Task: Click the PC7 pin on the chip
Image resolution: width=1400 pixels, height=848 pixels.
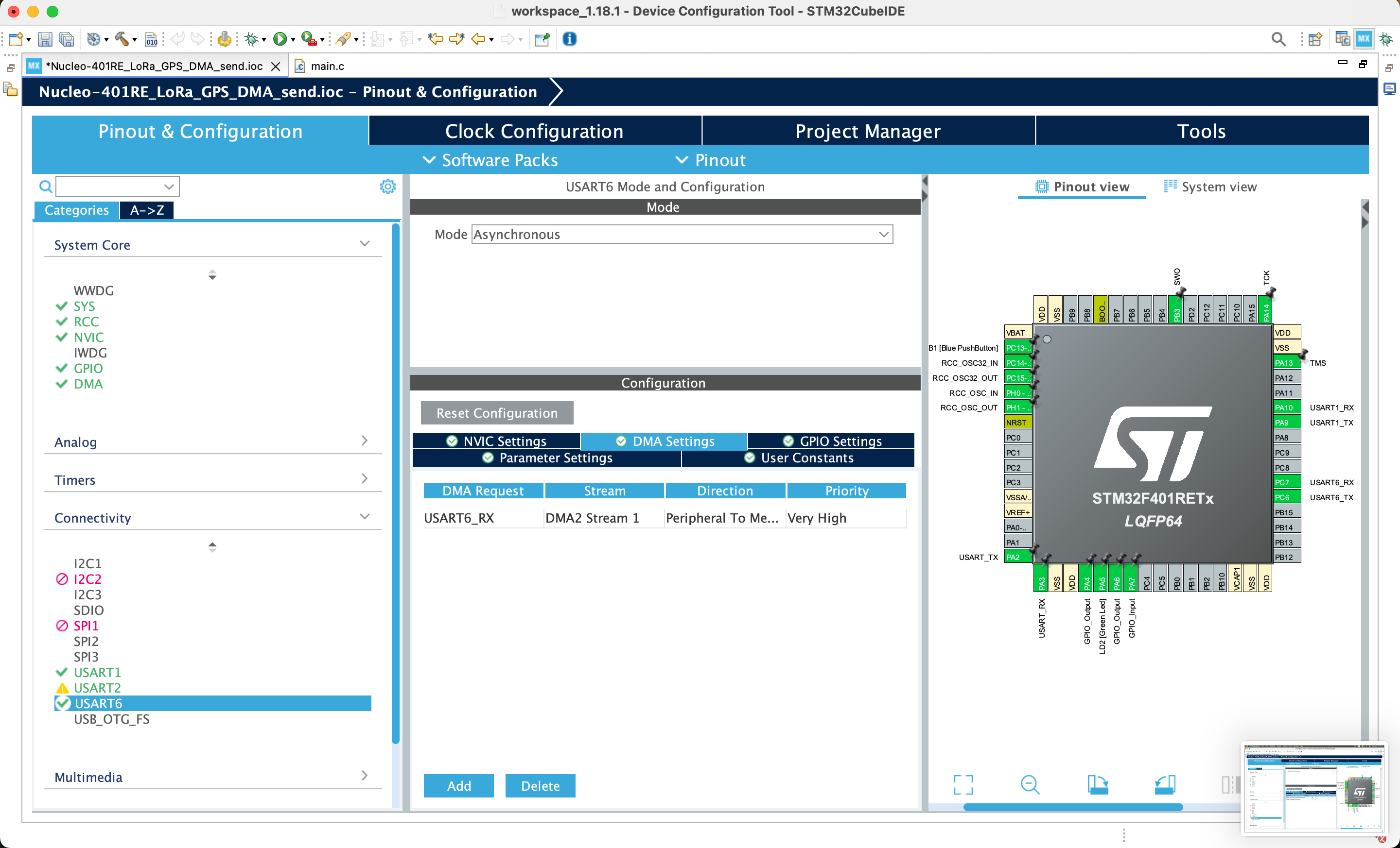Action: tap(1286, 482)
